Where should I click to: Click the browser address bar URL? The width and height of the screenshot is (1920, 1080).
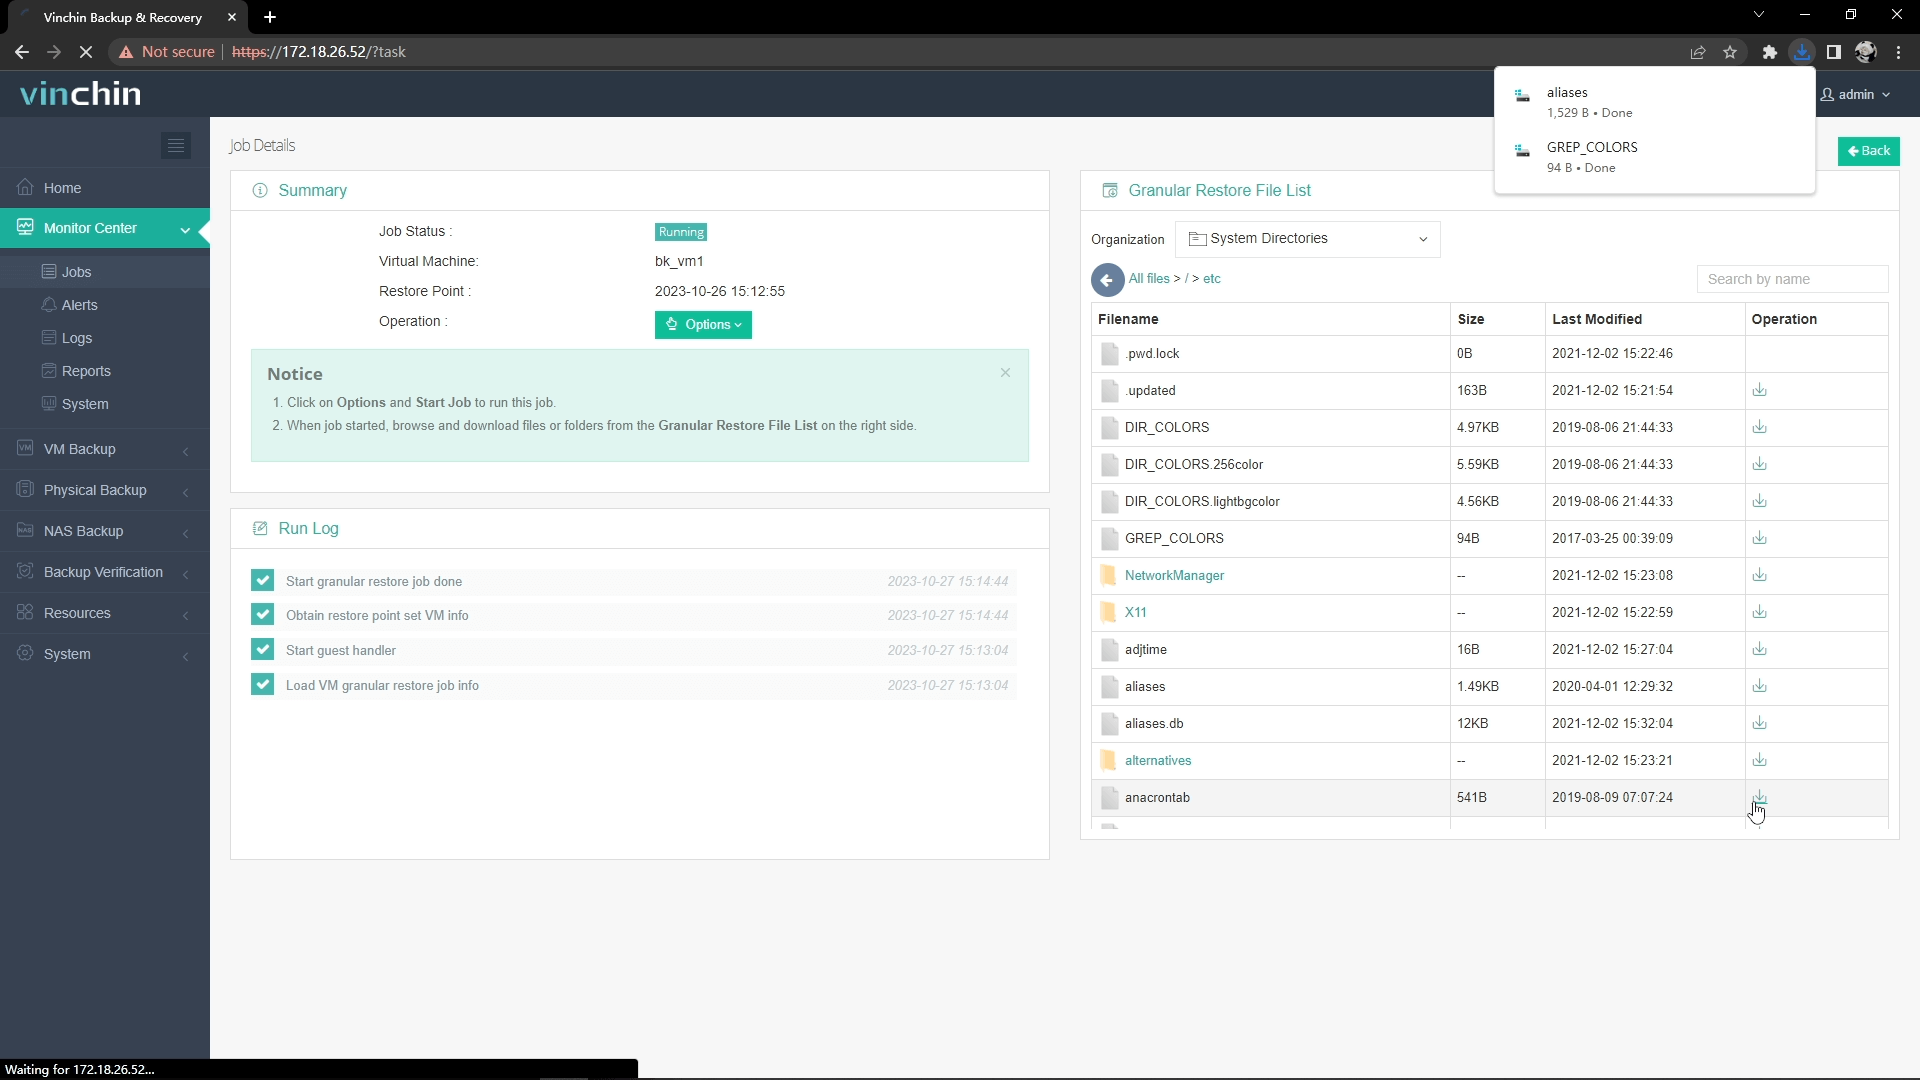click(x=319, y=52)
